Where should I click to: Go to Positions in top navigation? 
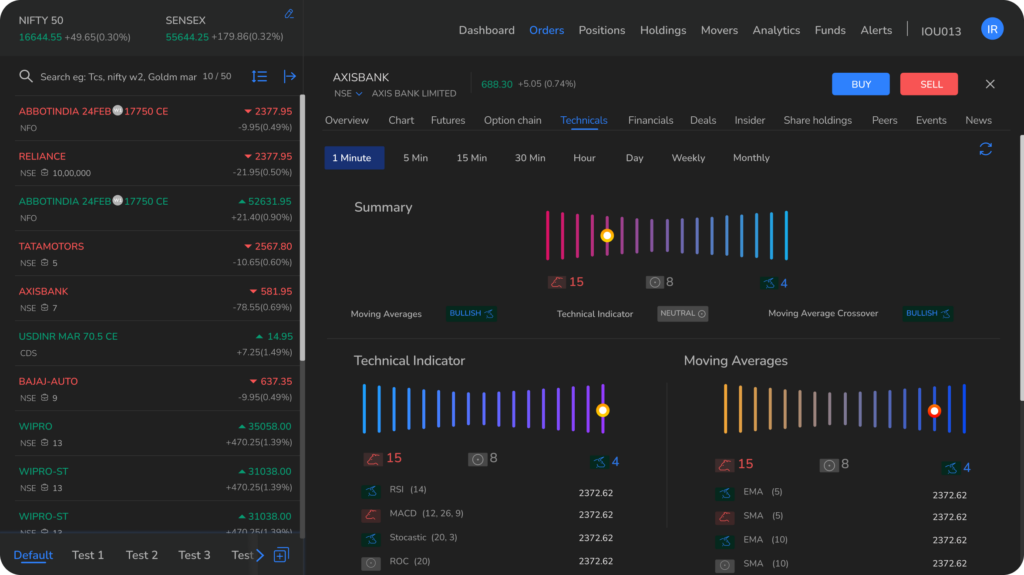coord(602,30)
